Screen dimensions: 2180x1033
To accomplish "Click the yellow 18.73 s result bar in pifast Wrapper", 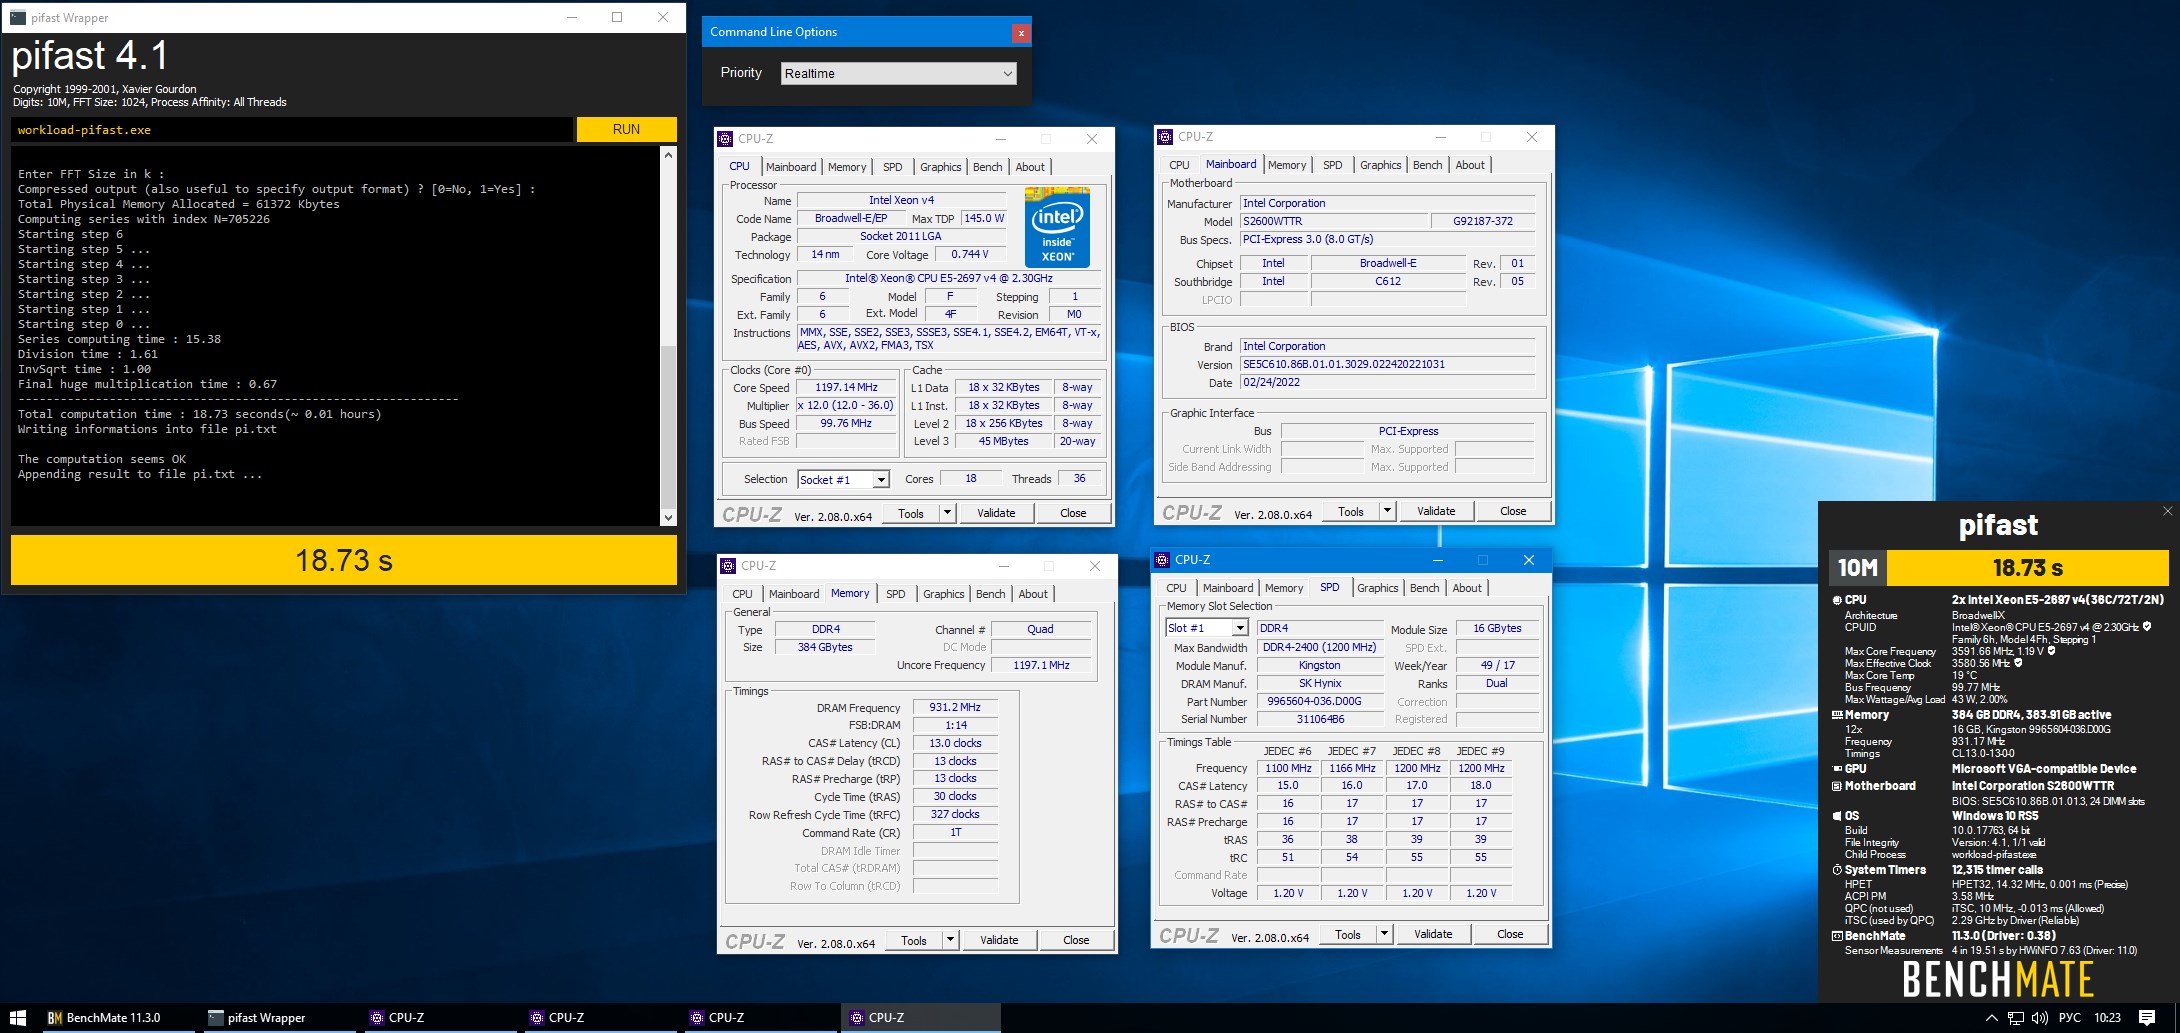I will pos(343,560).
